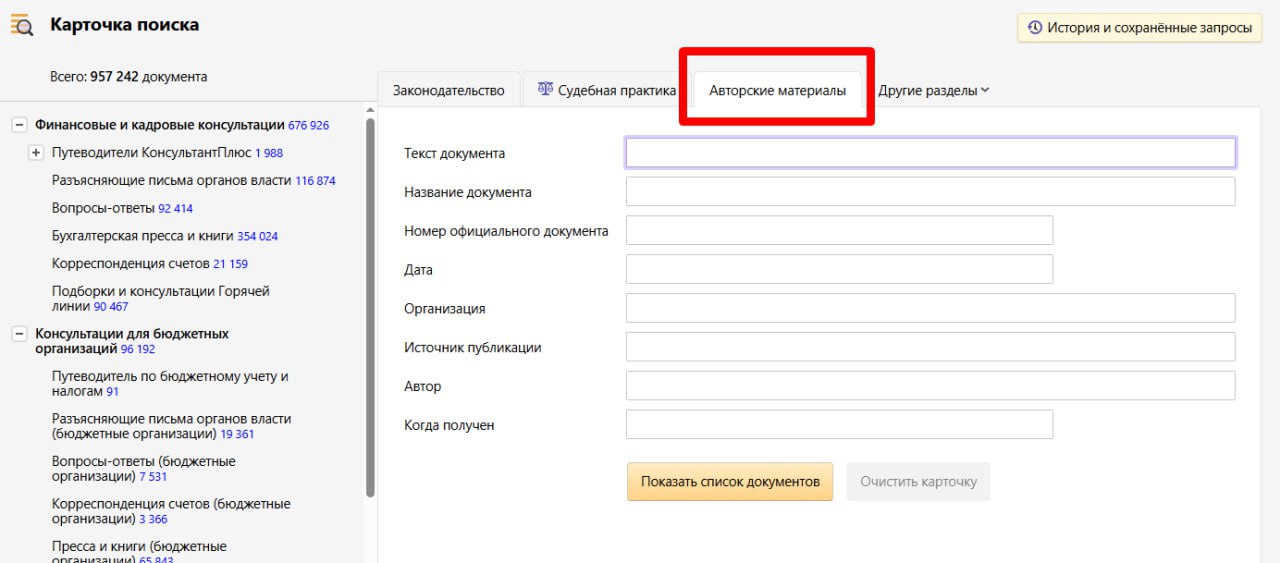Click the Название документа field
This screenshot has width=1280, height=563.
point(930,192)
